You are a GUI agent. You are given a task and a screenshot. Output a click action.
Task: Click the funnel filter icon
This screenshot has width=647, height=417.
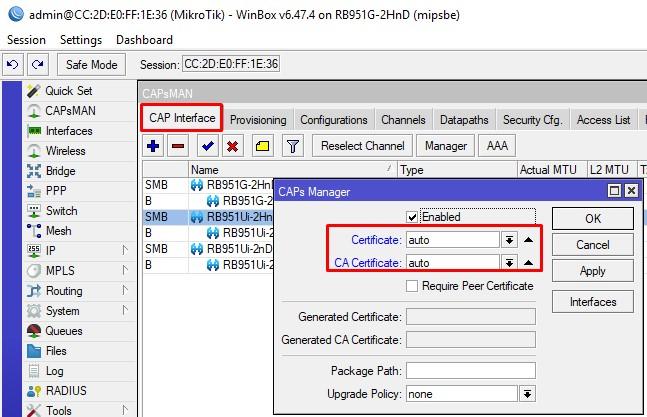click(x=292, y=146)
